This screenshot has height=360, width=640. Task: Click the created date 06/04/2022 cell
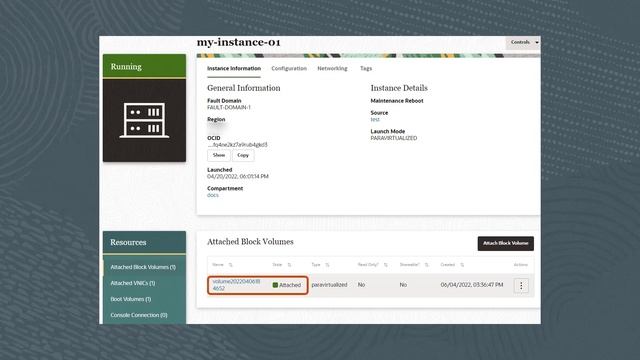point(472,285)
